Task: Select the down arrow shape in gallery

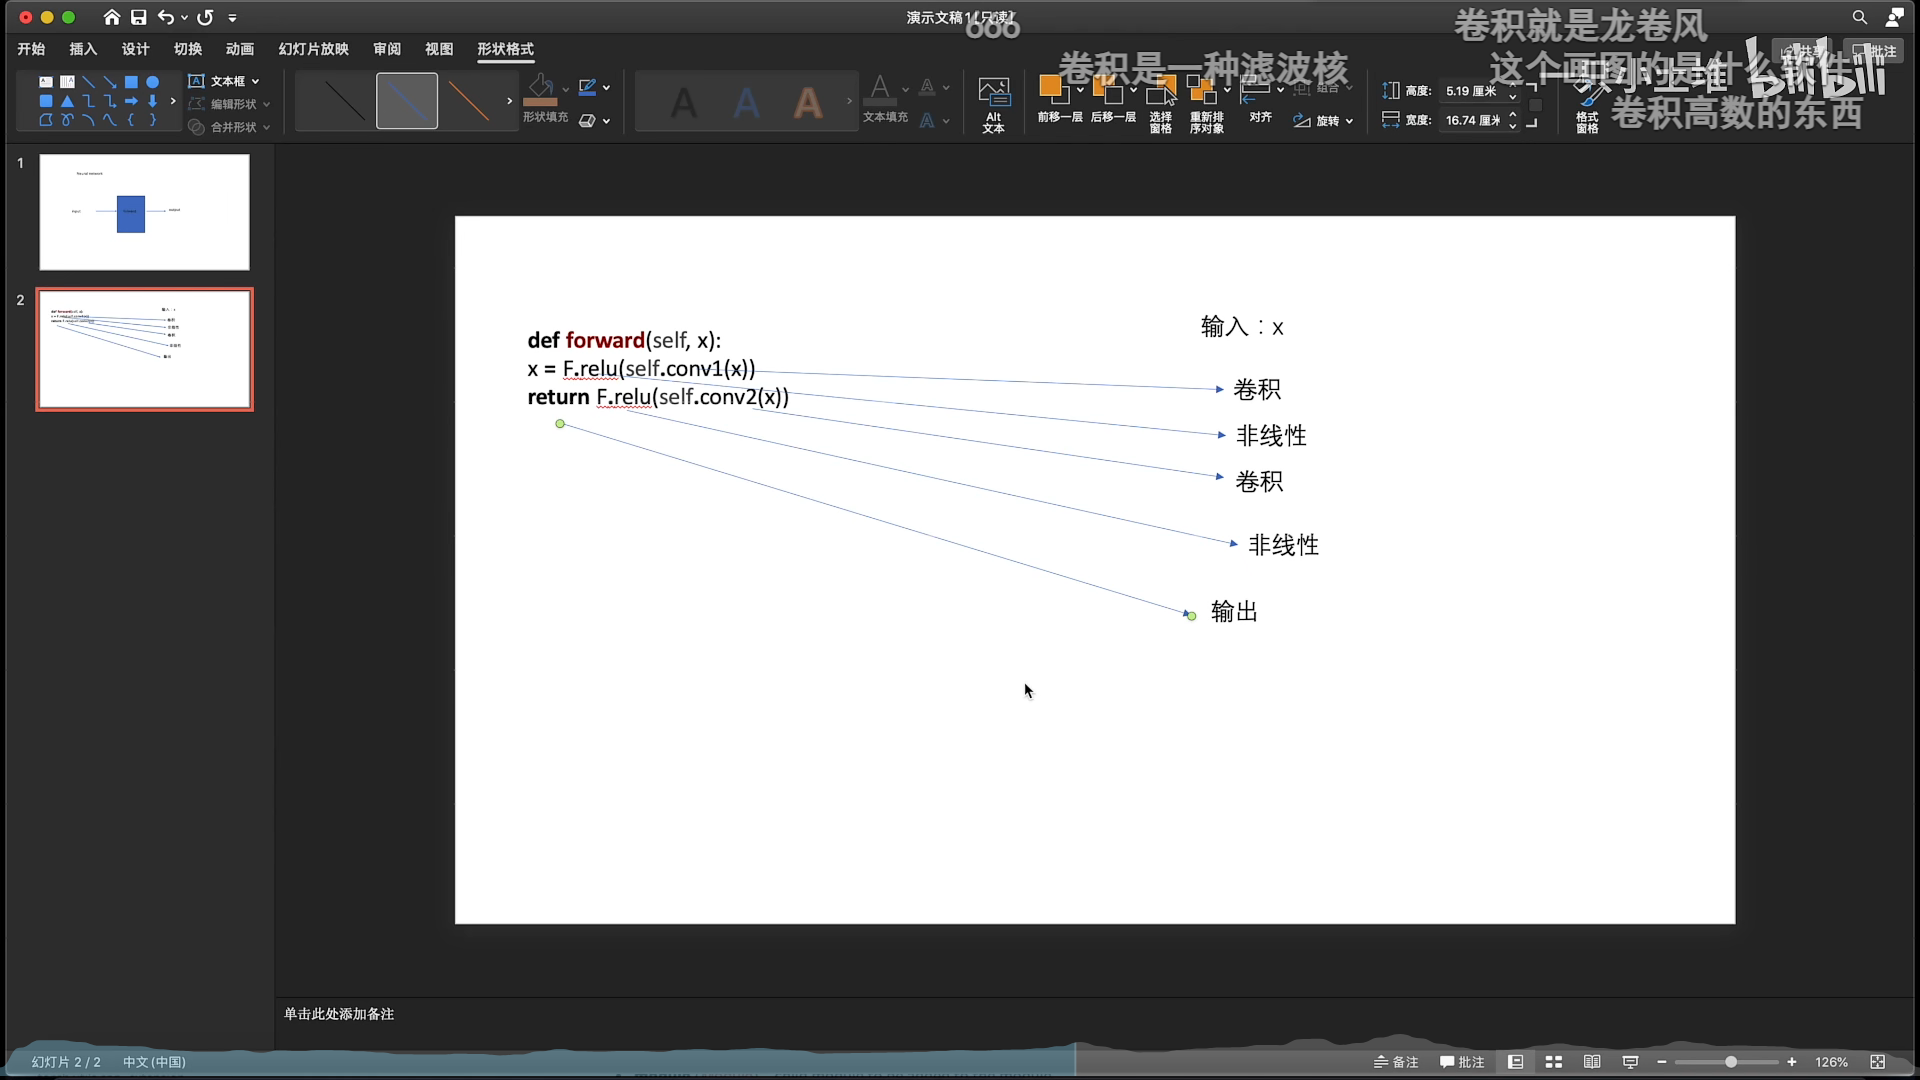Action: [152, 101]
